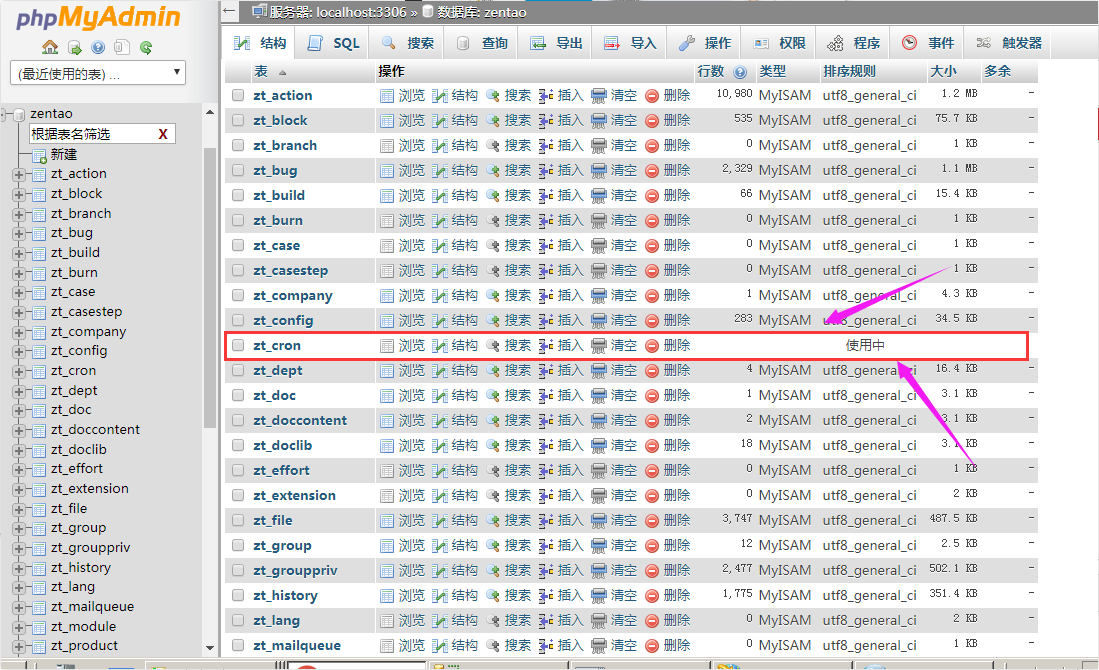Open the 触发器 triggers tab
Viewport: 1099px width, 670px height.
1009,43
